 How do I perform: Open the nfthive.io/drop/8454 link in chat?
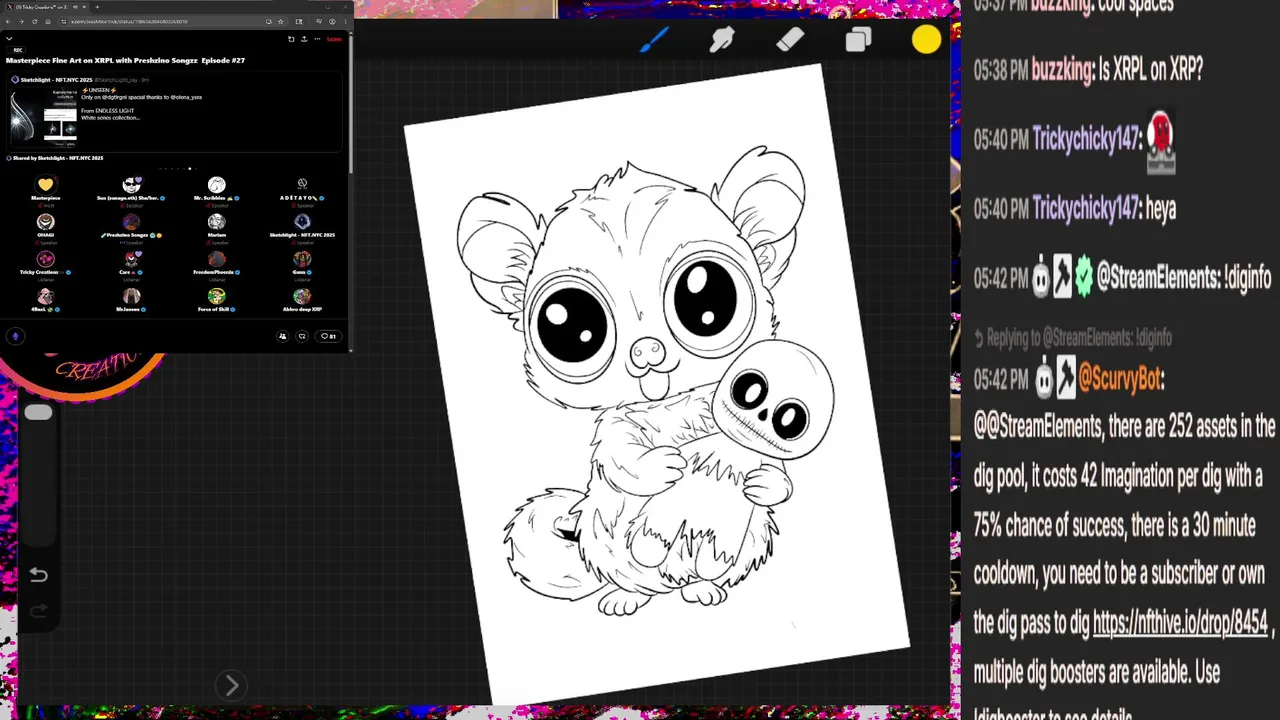(1180, 622)
